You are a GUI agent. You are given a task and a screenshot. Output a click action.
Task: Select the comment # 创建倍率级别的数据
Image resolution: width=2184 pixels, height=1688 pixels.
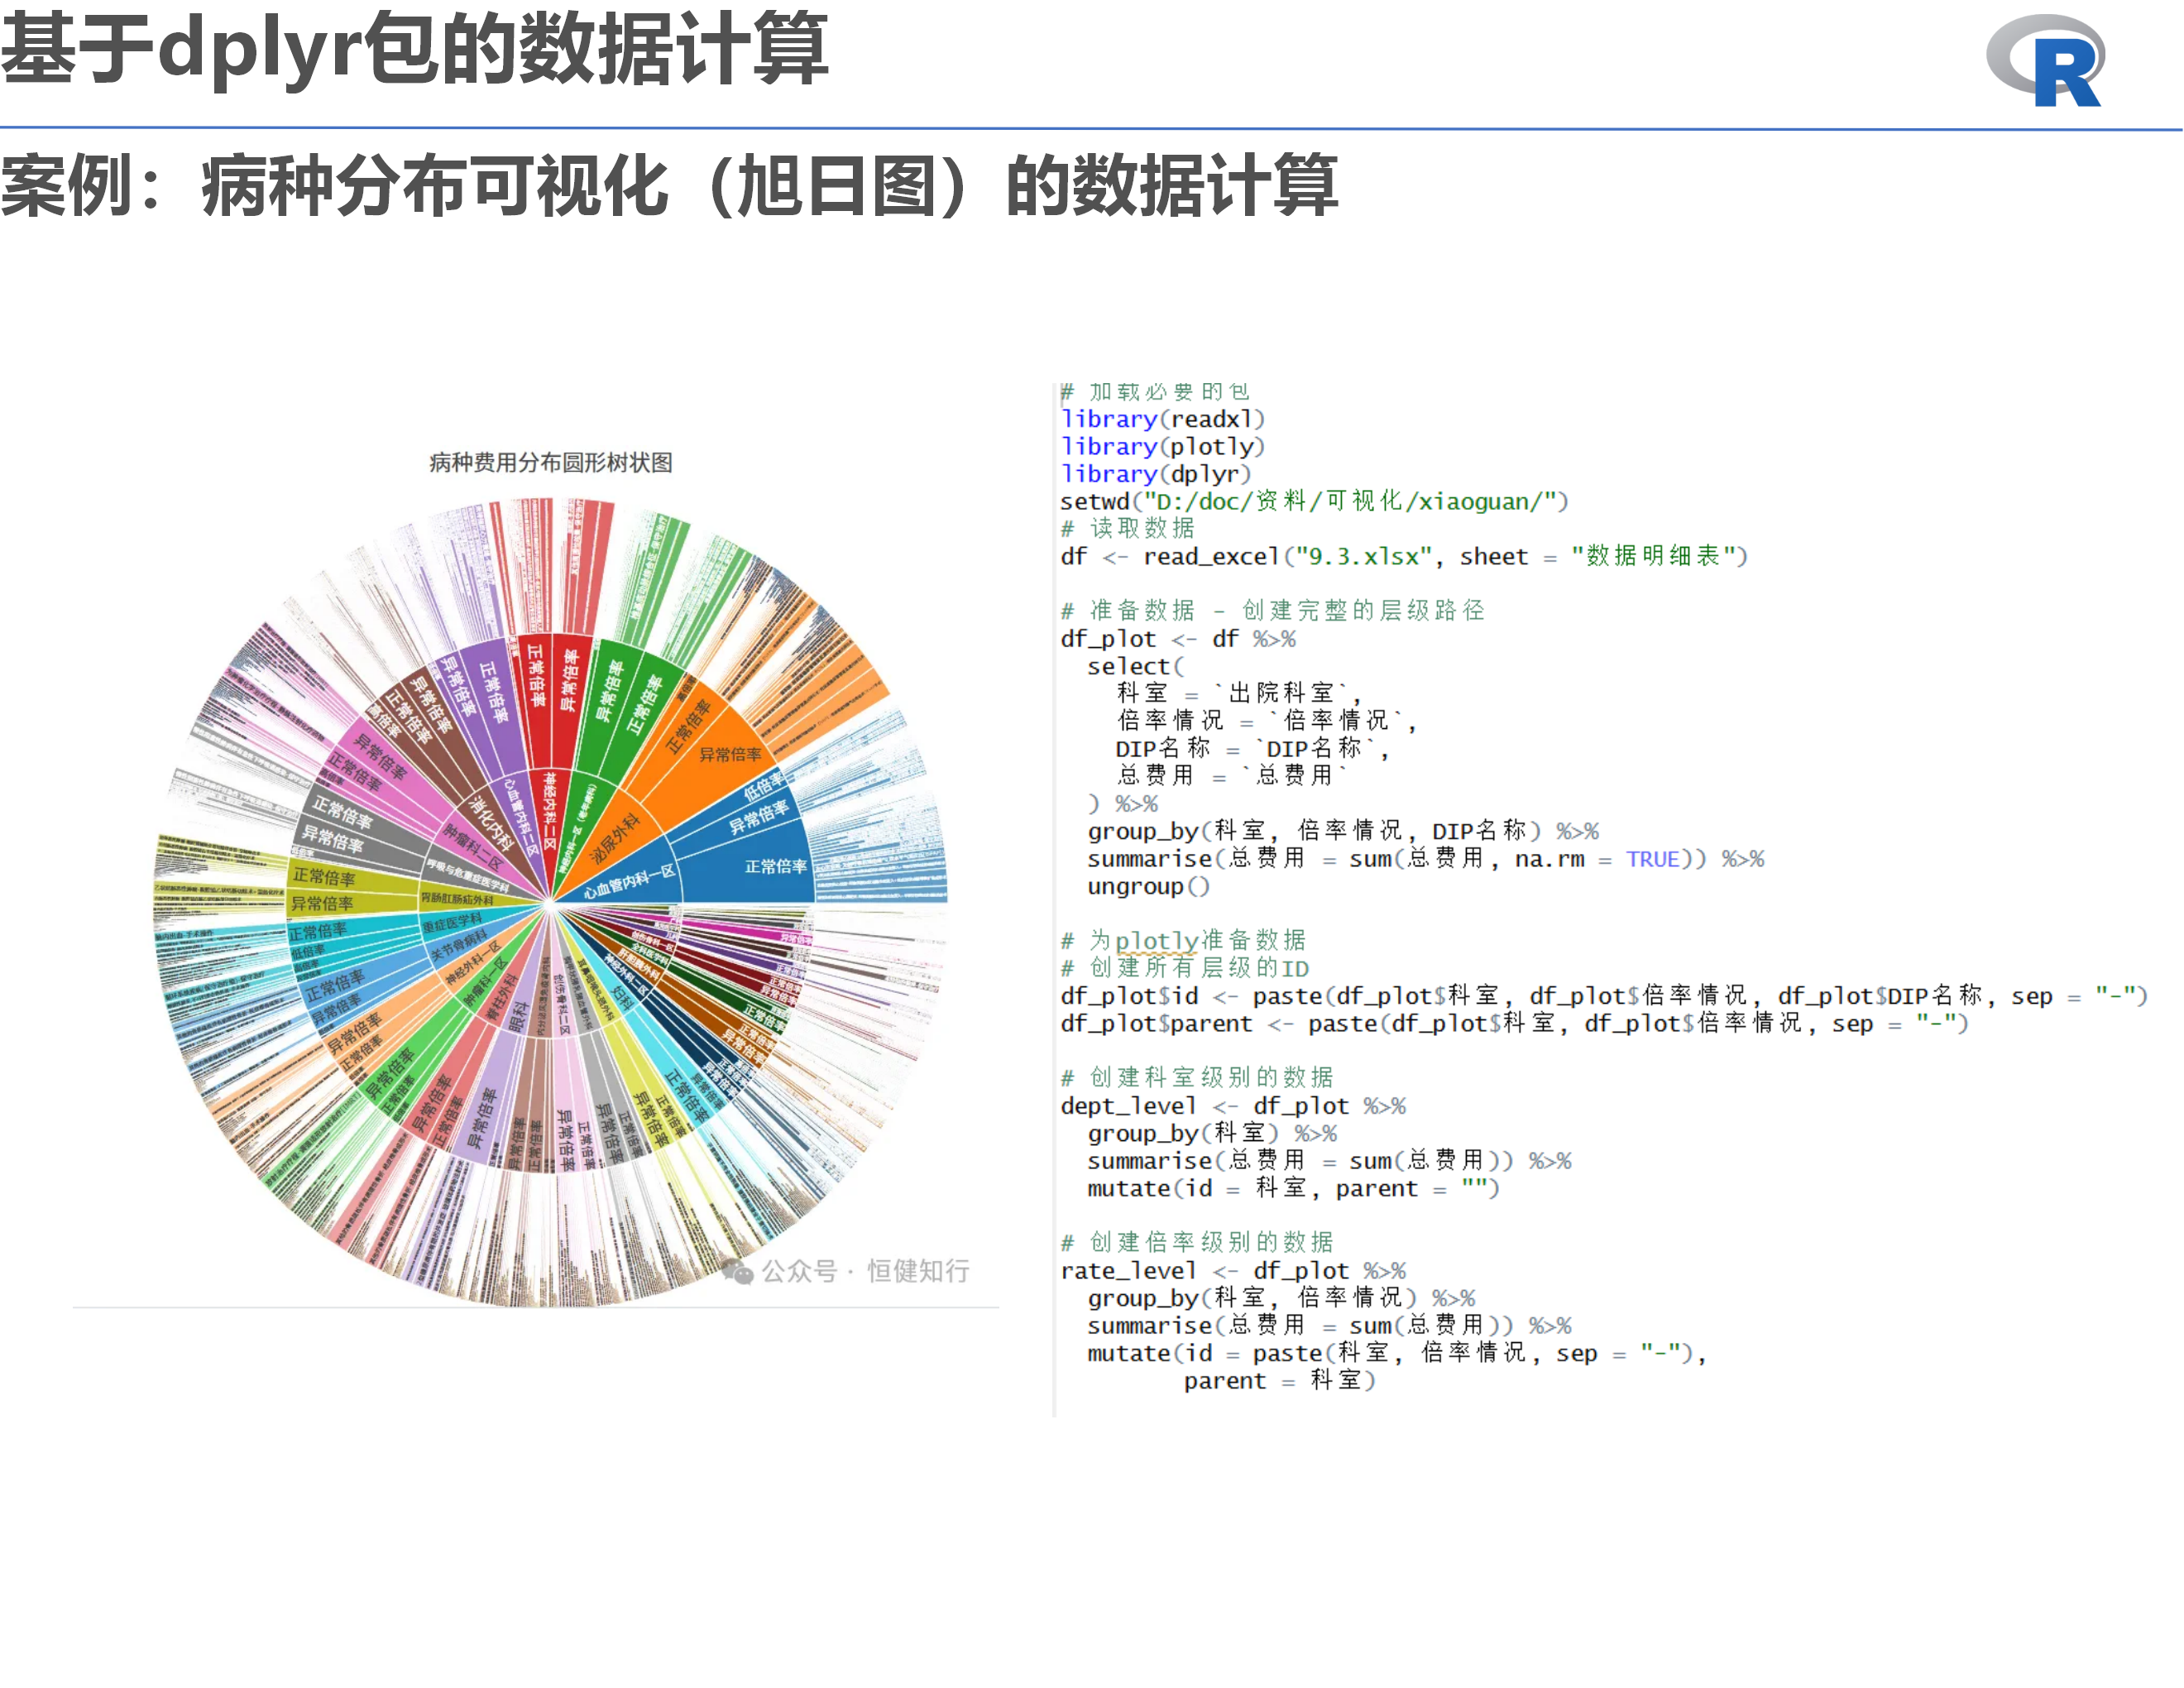1197,1242
